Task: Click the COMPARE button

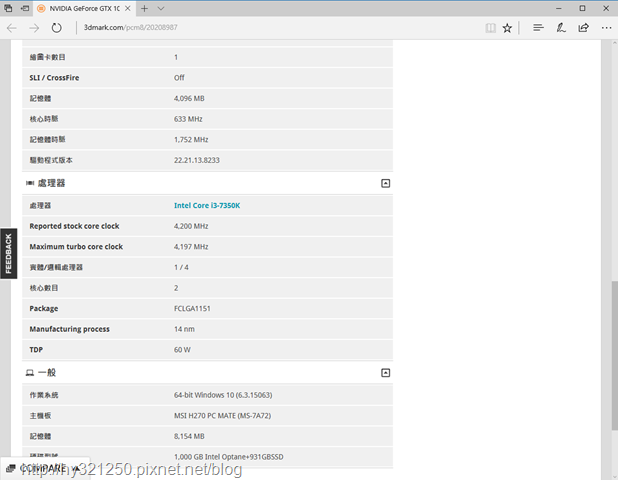Action: (x=43, y=469)
